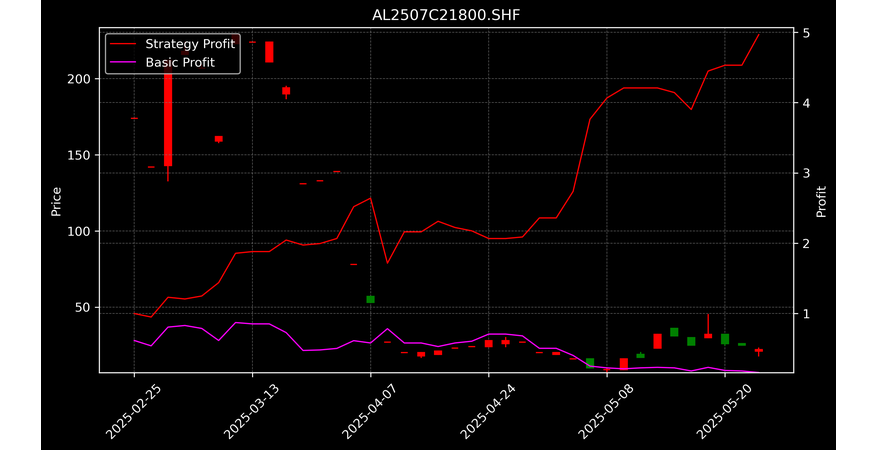
Task: Select the Basic Profit legend entry
Action: click(162, 62)
